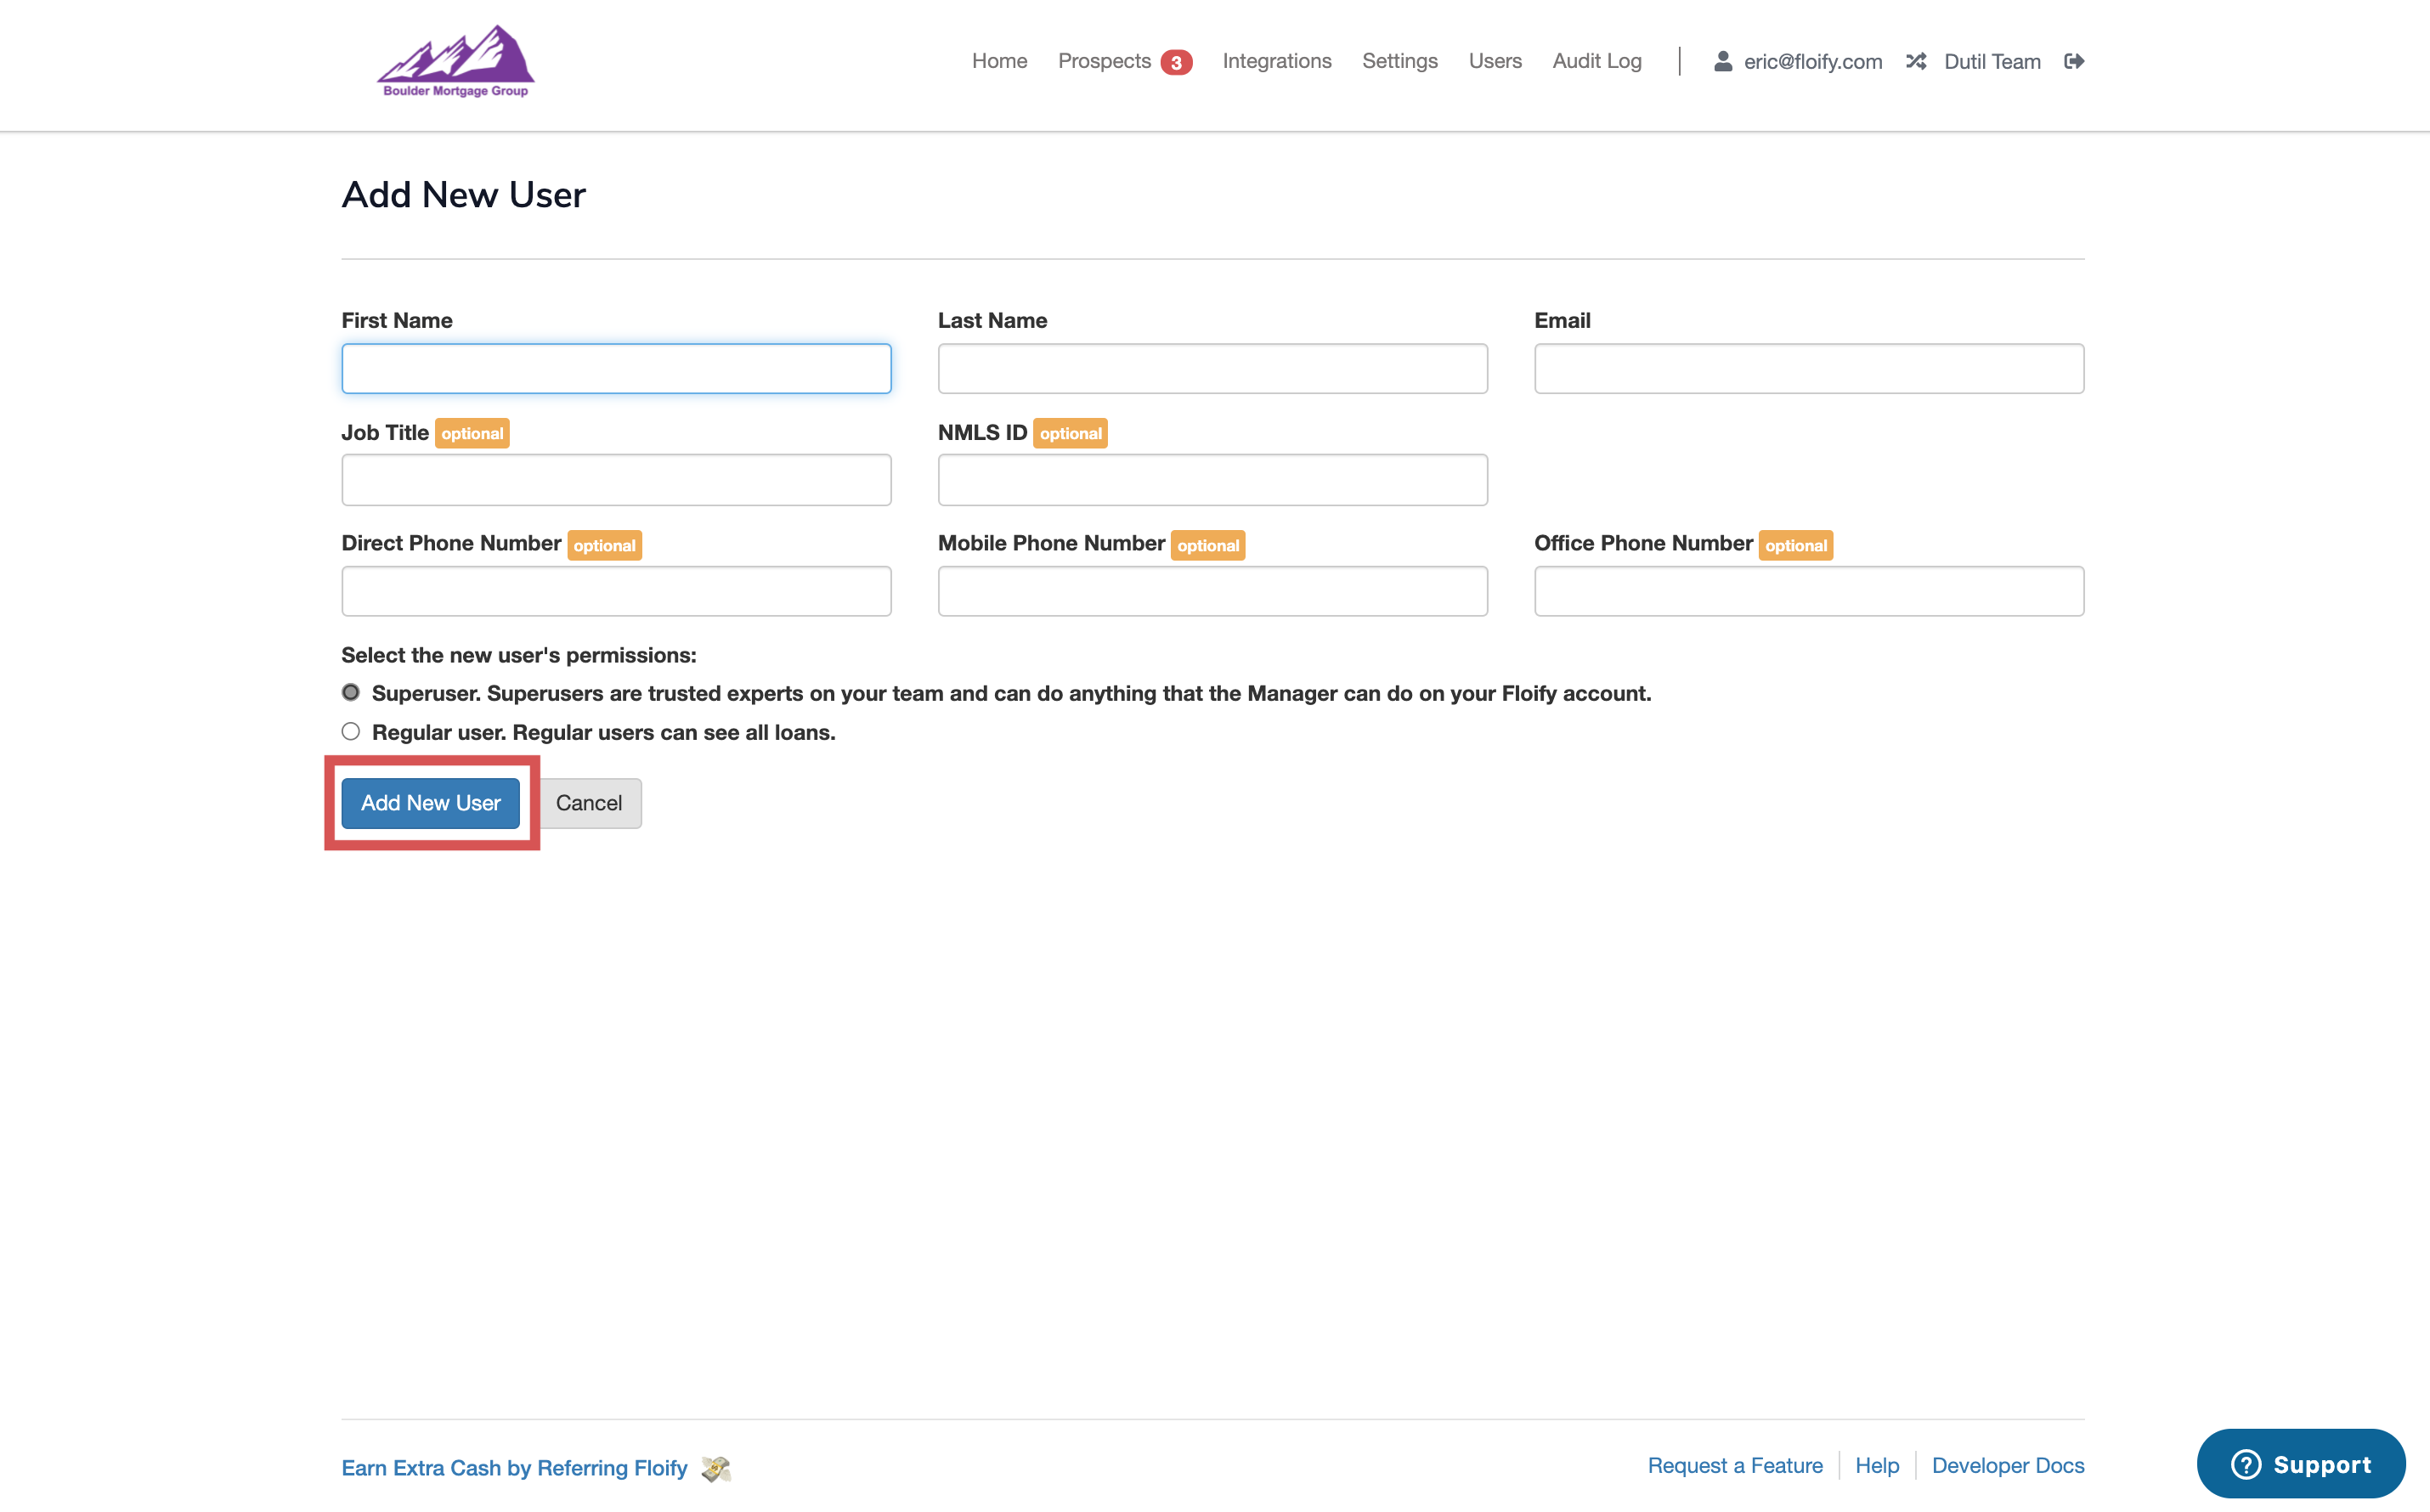Select the Regular user radio option

(351, 731)
